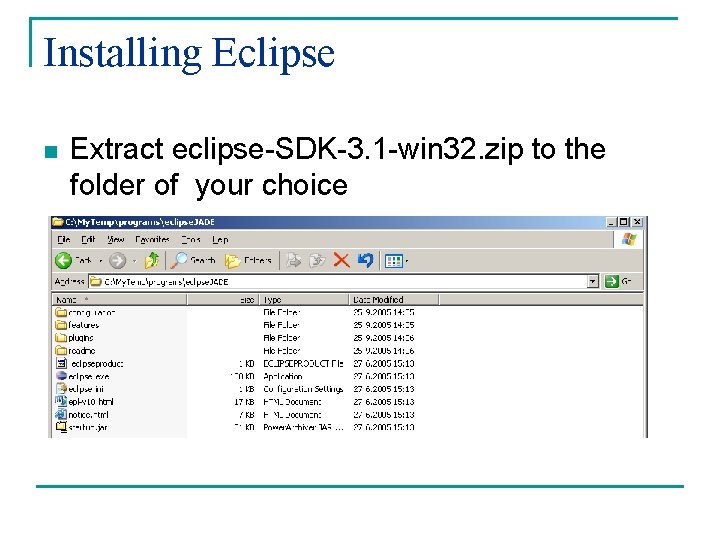Sort by the Size column header

pyautogui.click(x=223, y=300)
